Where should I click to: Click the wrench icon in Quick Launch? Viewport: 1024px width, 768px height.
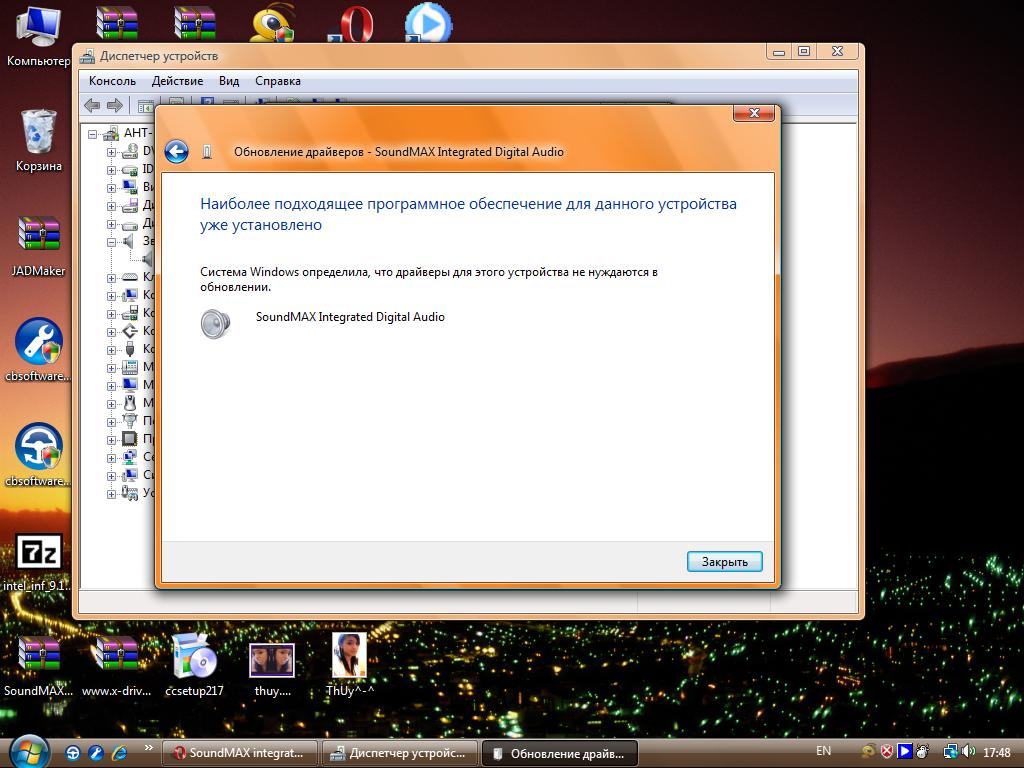(x=96, y=752)
